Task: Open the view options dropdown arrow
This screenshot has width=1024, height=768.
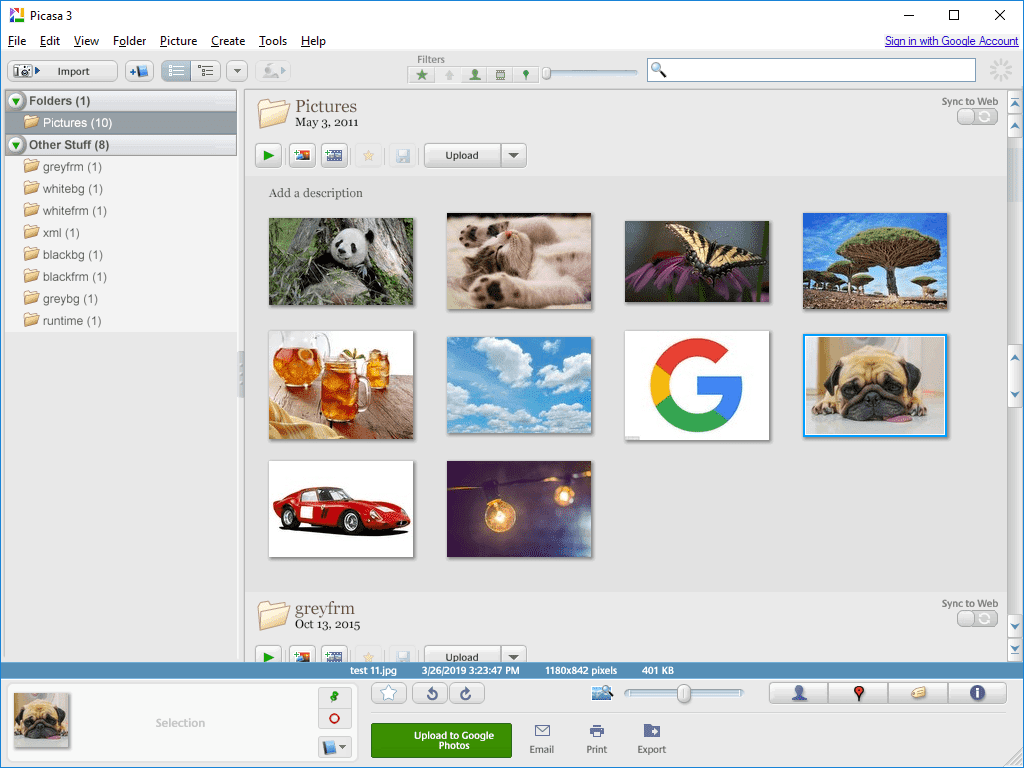Action: pyautogui.click(x=237, y=71)
